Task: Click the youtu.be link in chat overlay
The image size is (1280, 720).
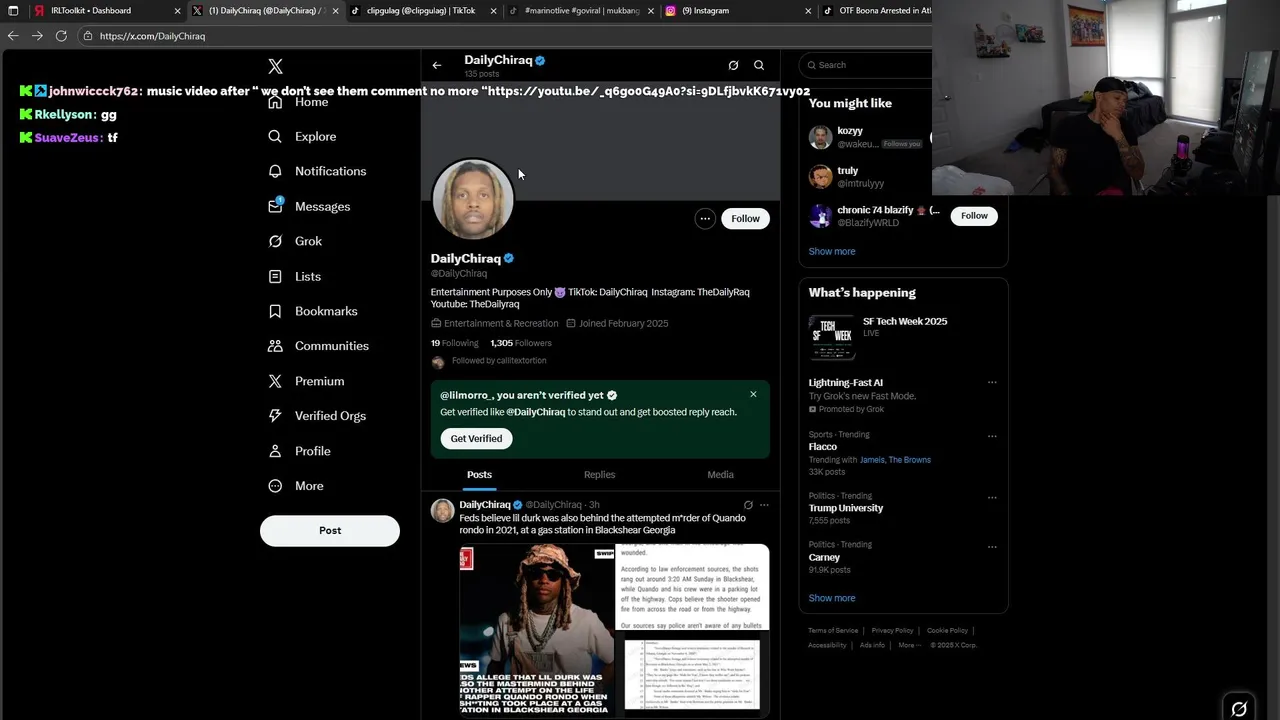Action: point(649,91)
